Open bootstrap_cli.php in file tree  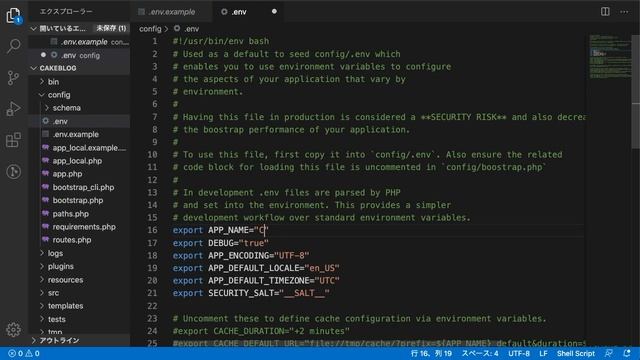79,187
